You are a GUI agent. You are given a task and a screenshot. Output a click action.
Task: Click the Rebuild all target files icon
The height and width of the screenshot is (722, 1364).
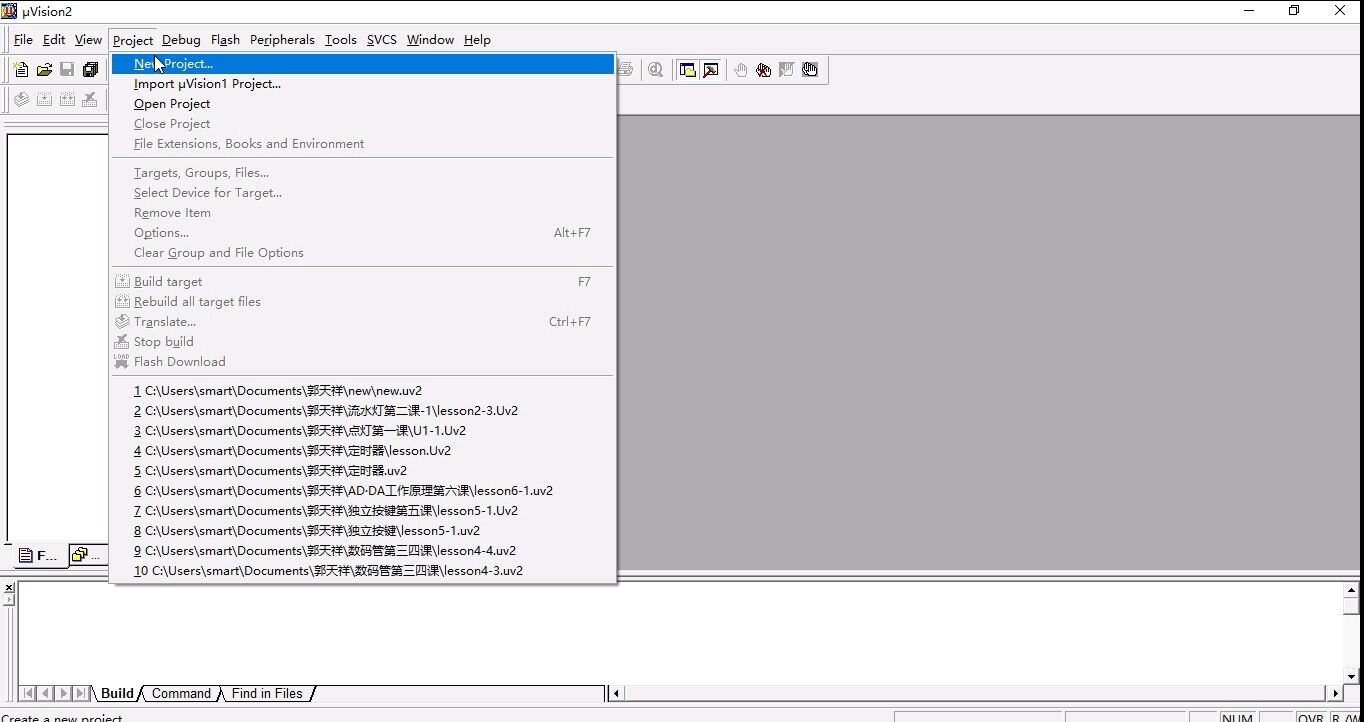[67, 99]
